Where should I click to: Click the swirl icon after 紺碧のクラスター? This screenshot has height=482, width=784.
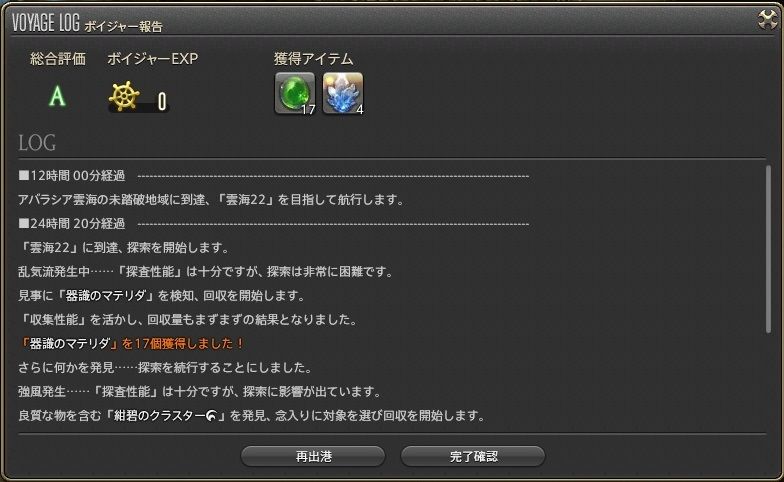[x=212, y=416]
